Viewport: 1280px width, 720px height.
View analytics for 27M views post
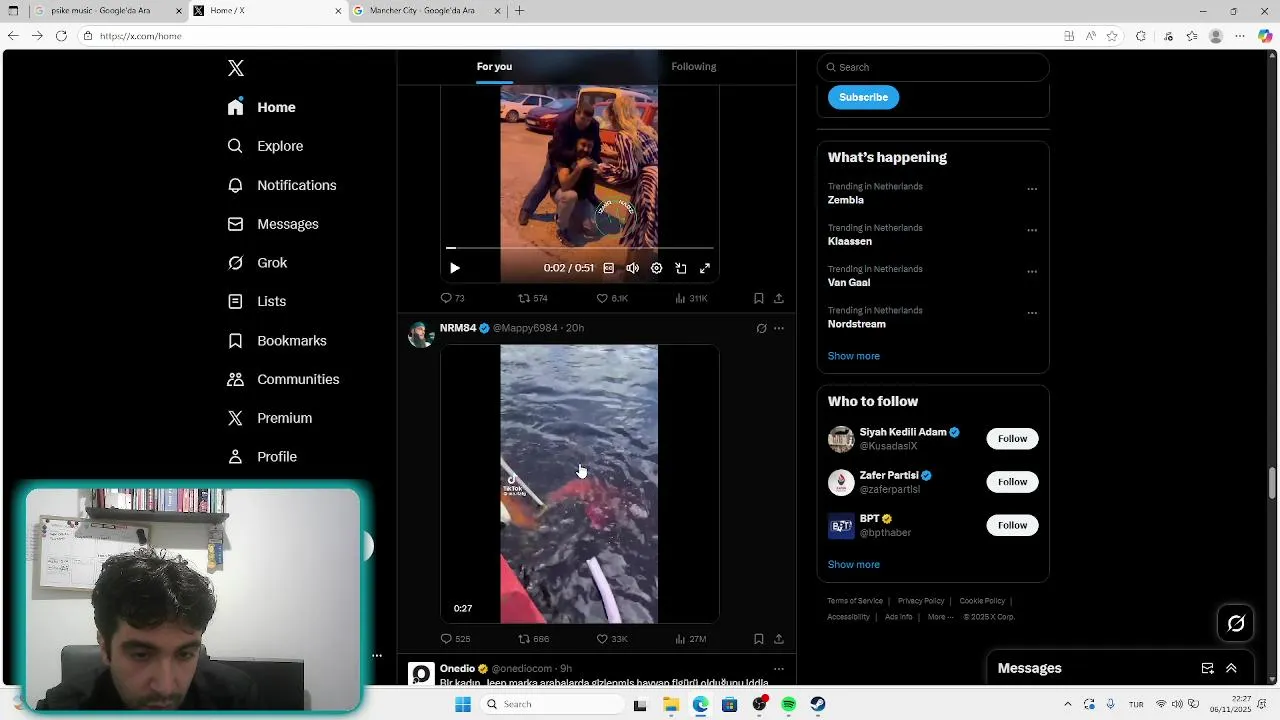(691, 639)
